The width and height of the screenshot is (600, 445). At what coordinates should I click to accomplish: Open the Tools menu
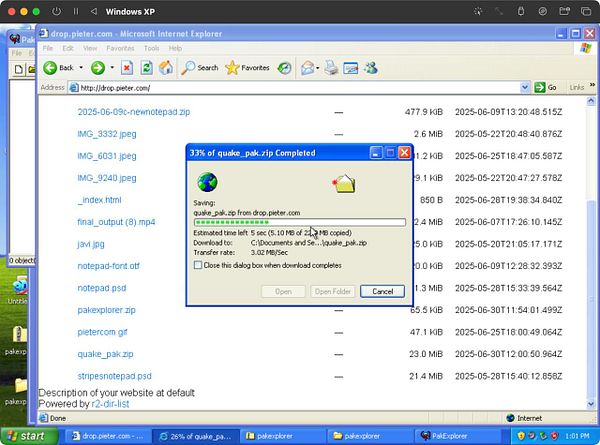click(x=151, y=48)
